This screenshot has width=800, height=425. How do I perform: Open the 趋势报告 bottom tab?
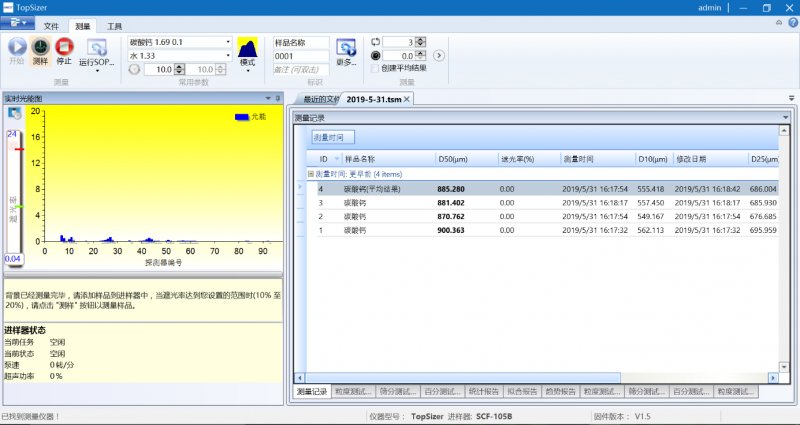tap(561, 391)
